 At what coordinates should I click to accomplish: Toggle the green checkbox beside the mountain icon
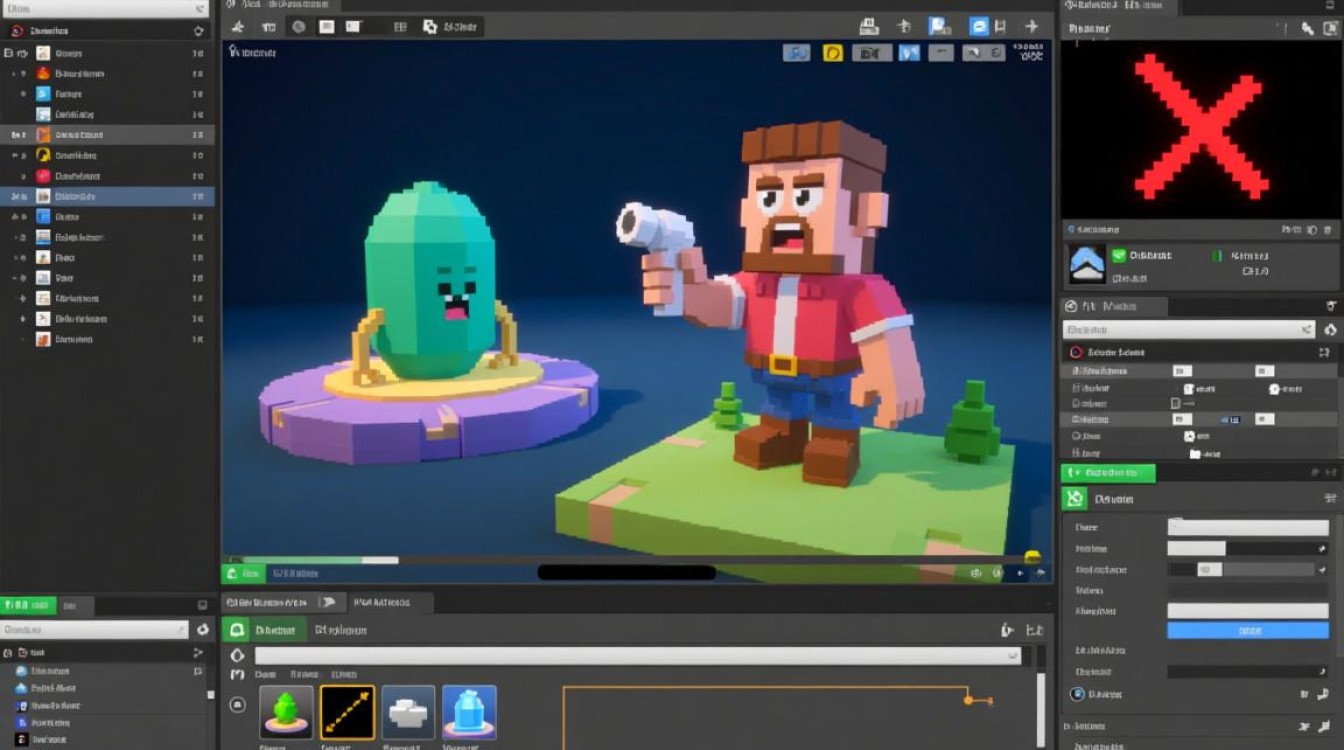click(x=1119, y=256)
